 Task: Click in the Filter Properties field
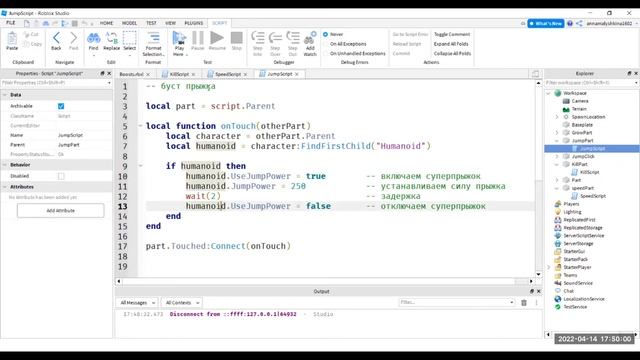tap(56, 83)
